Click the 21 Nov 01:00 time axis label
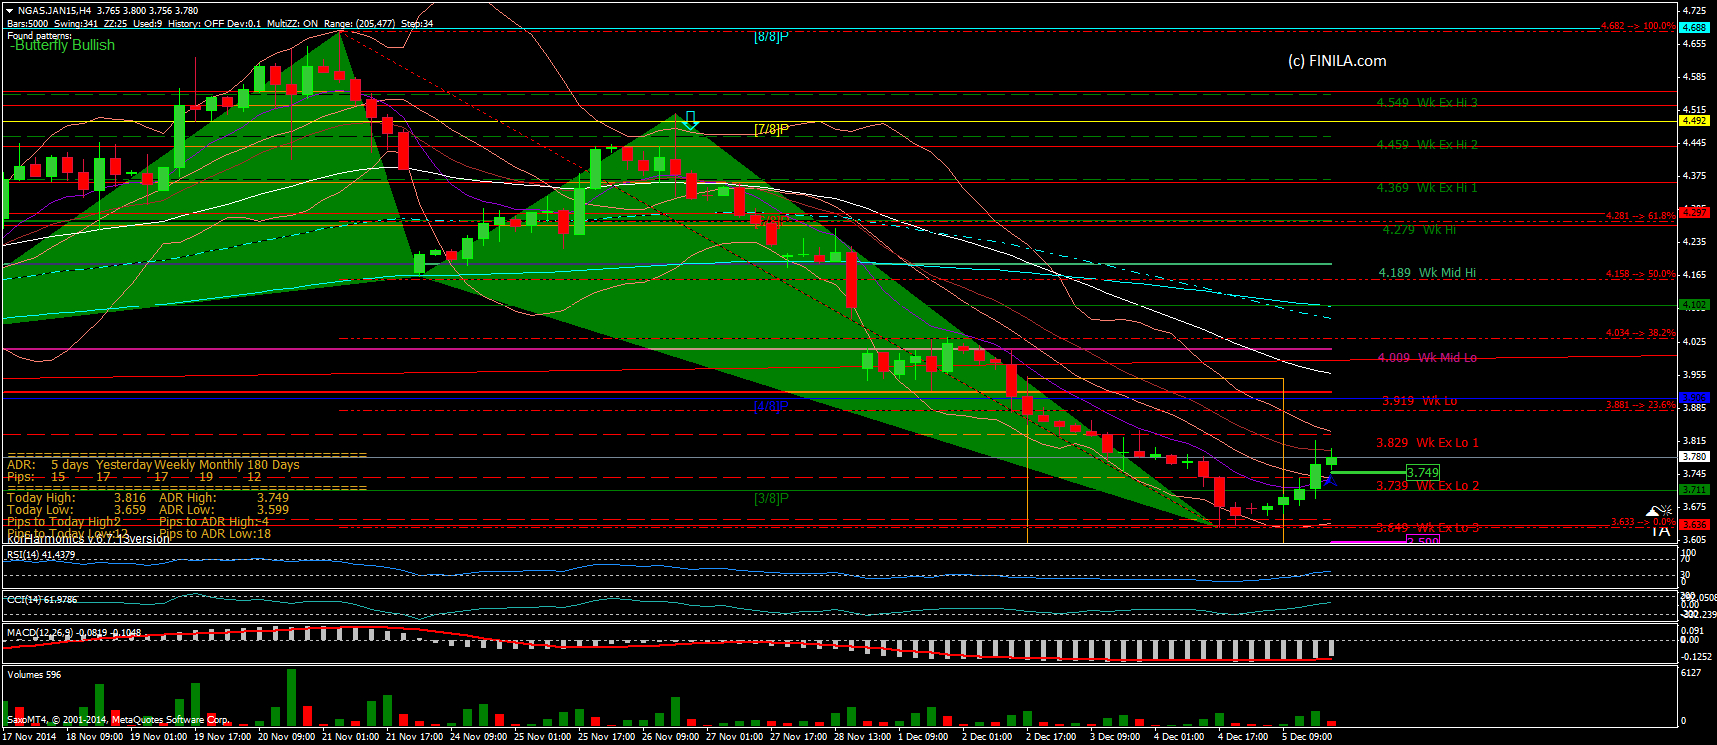1717x745 pixels. 350,737
